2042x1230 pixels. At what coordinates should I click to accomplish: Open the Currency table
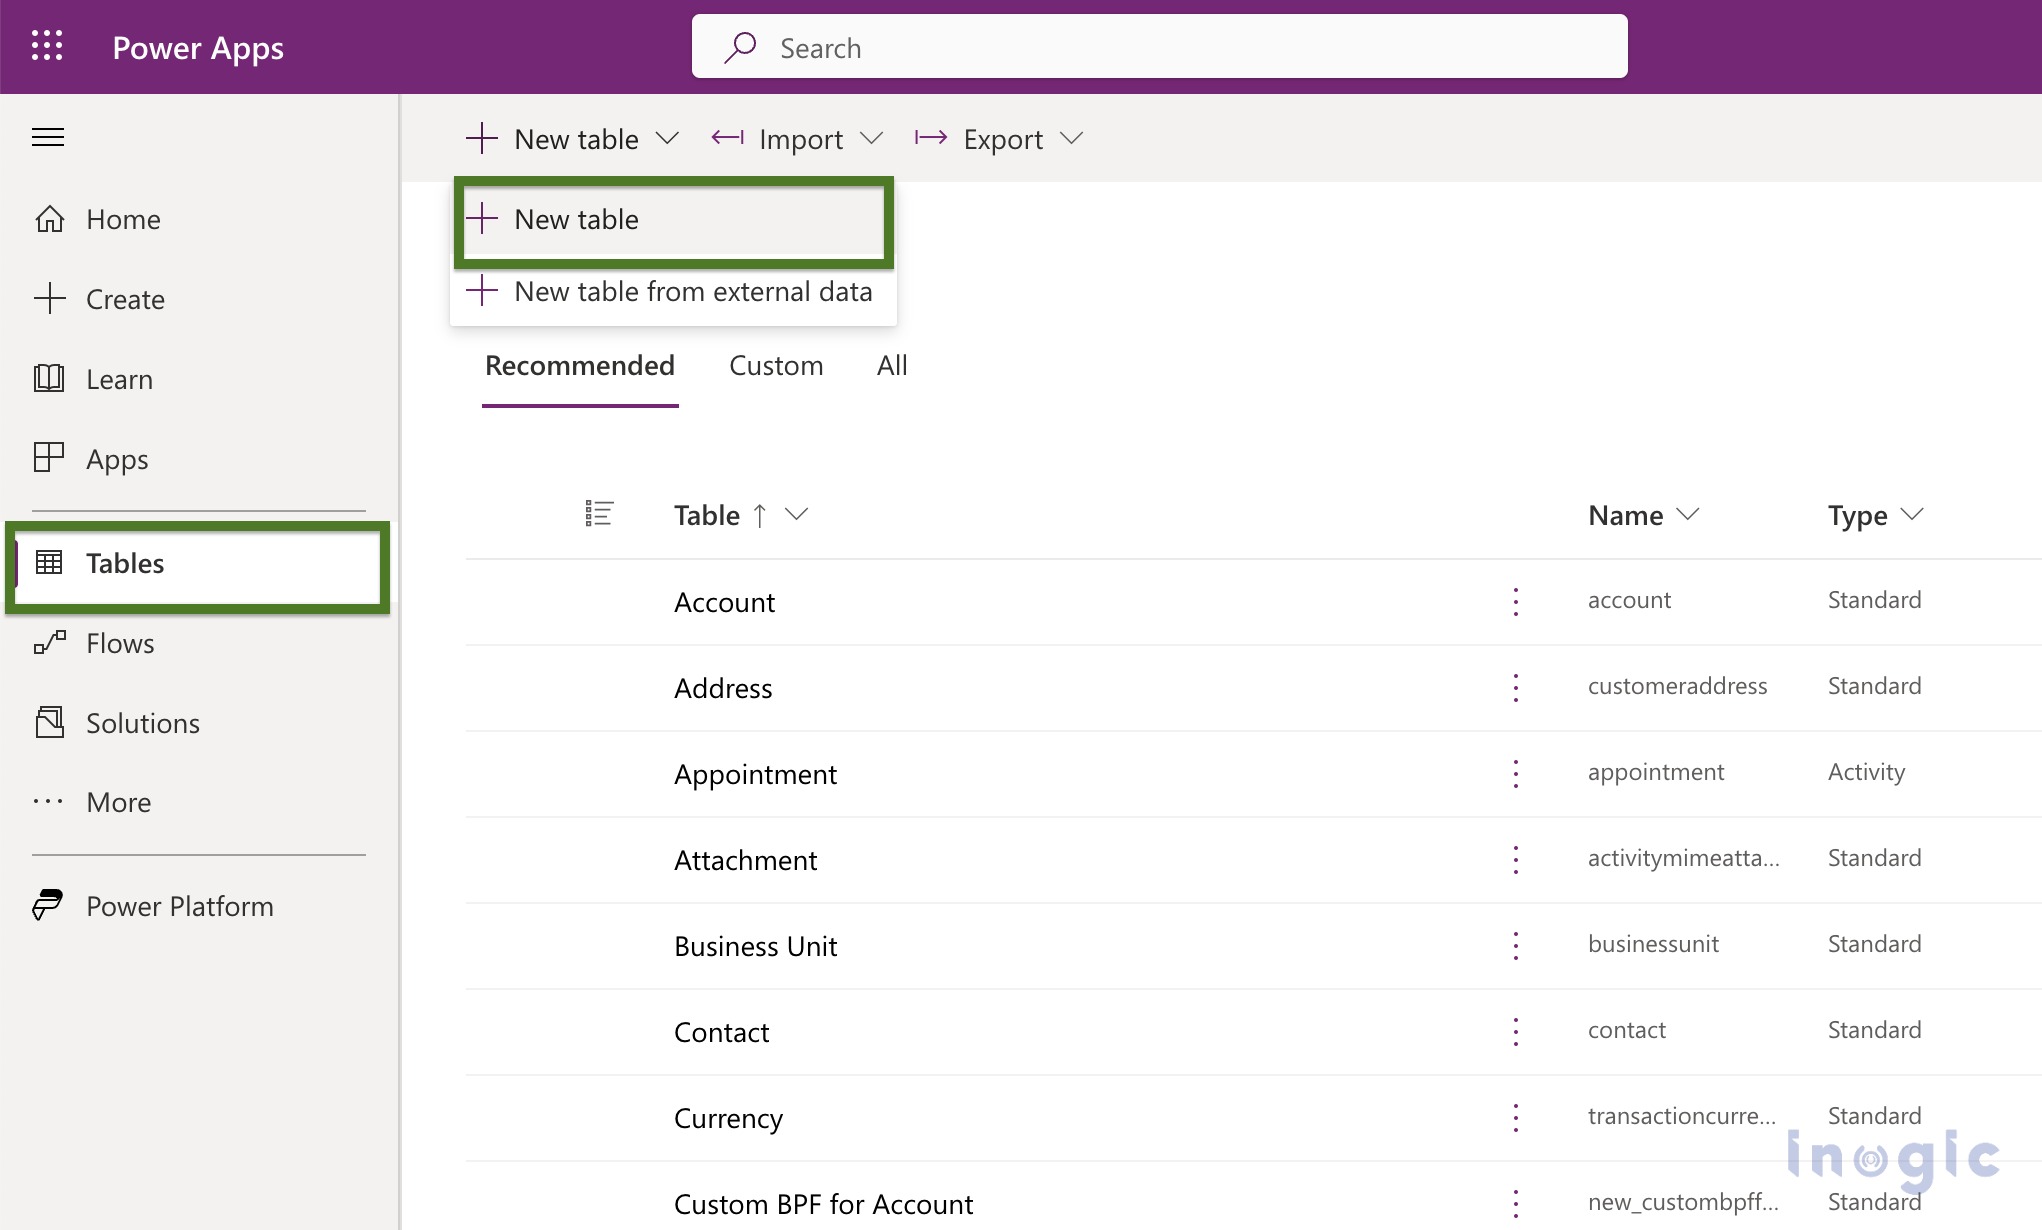[x=728, y=1118]
